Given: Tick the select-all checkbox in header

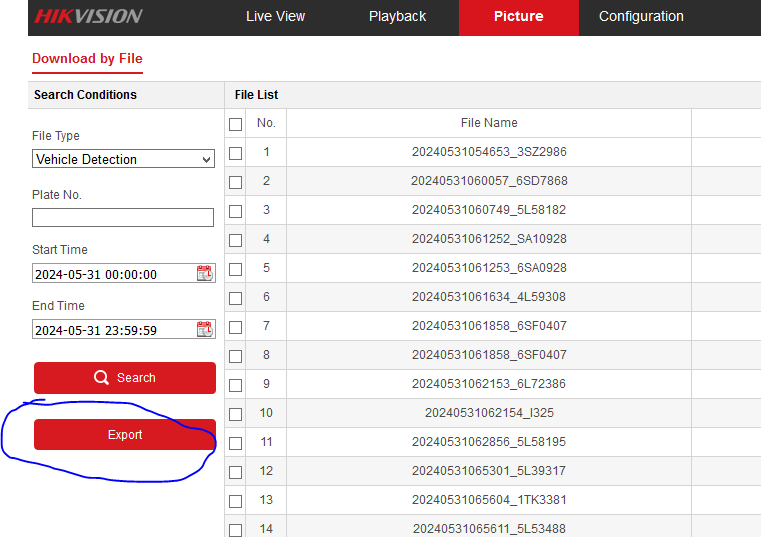Looking at the screenshot, I should (x=236, y=124).
